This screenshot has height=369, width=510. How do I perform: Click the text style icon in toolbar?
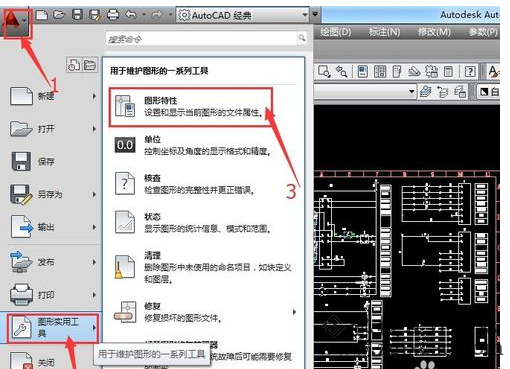pyautogui.click(x=493, y=71)
